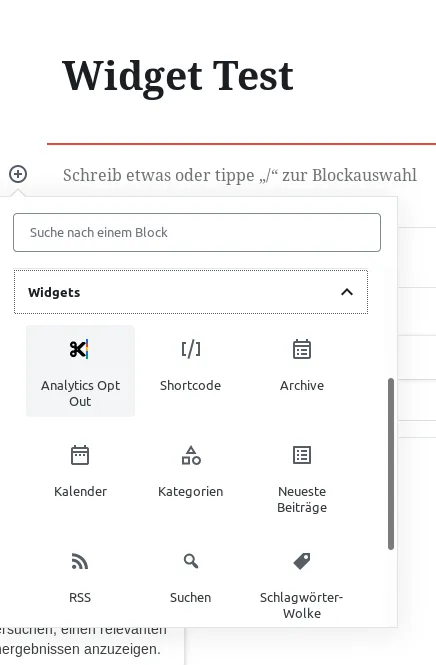Image resolution: width=436 pixels, height=665 pixels.
Task: Add the Archive block icon
Action: [302, 349]
